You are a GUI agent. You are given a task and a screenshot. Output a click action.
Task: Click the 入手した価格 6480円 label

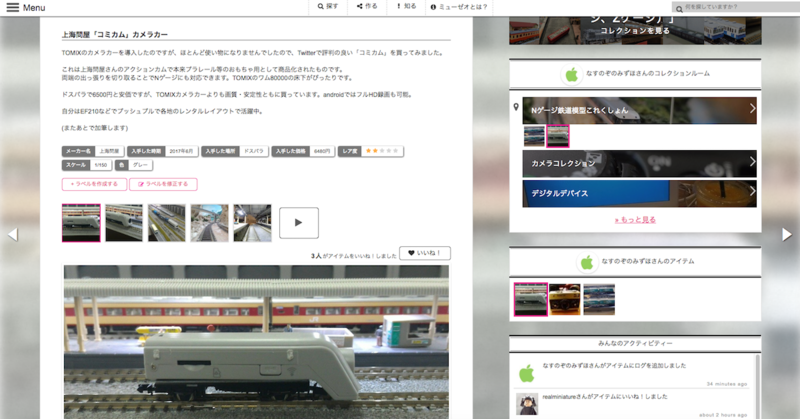303,151
